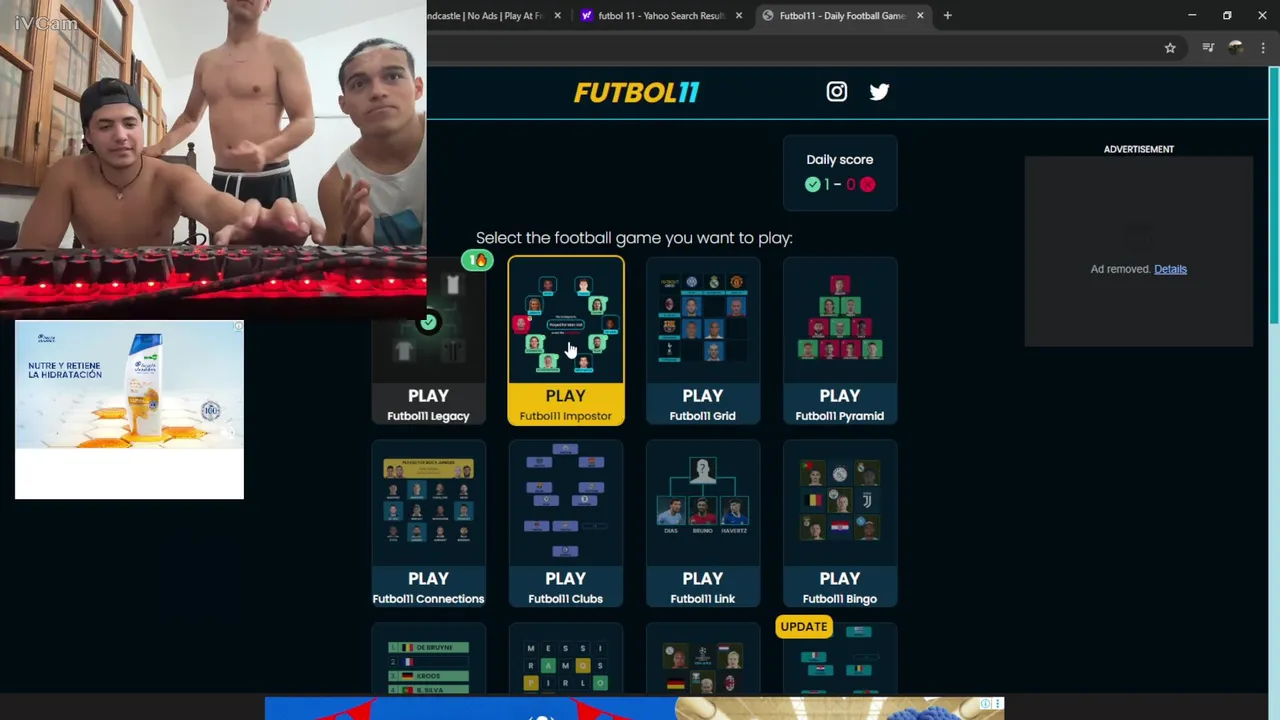Click completed checkmark on Legacy card
Viewport: 1280px width, 720px height.
[428, 322]
